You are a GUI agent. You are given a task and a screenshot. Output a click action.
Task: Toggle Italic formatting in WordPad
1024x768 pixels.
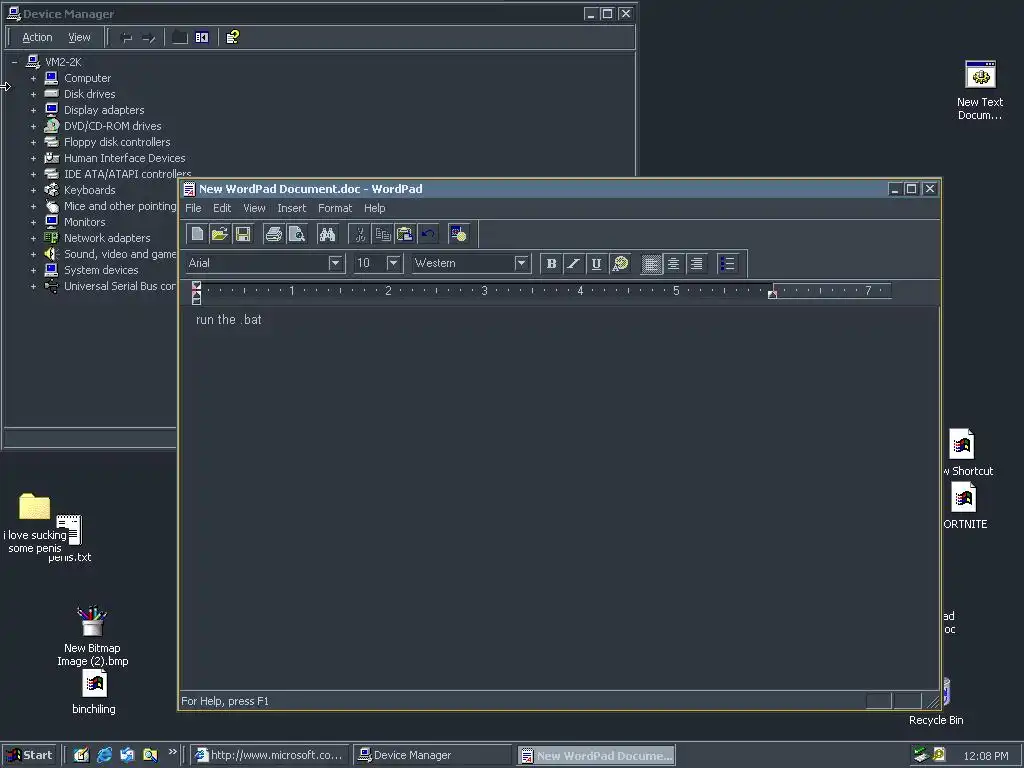coord(573,263)
